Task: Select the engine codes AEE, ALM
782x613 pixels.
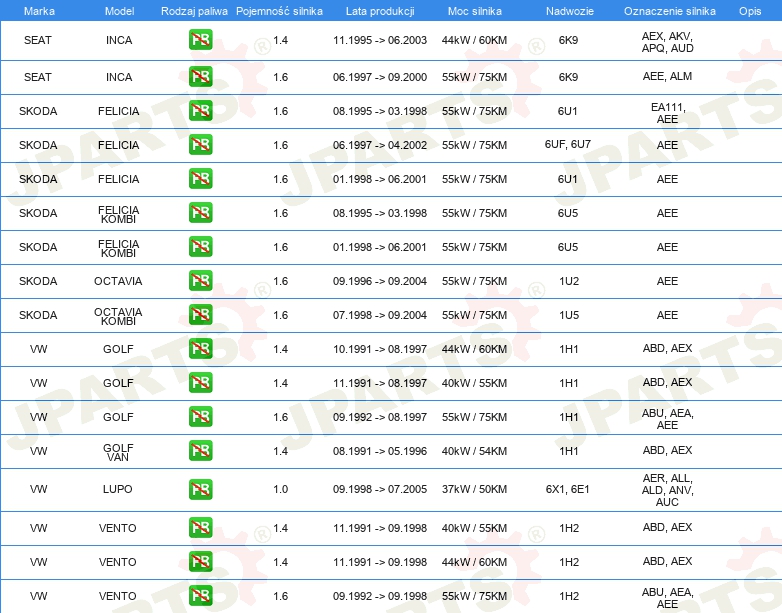Action: (667, 76)
